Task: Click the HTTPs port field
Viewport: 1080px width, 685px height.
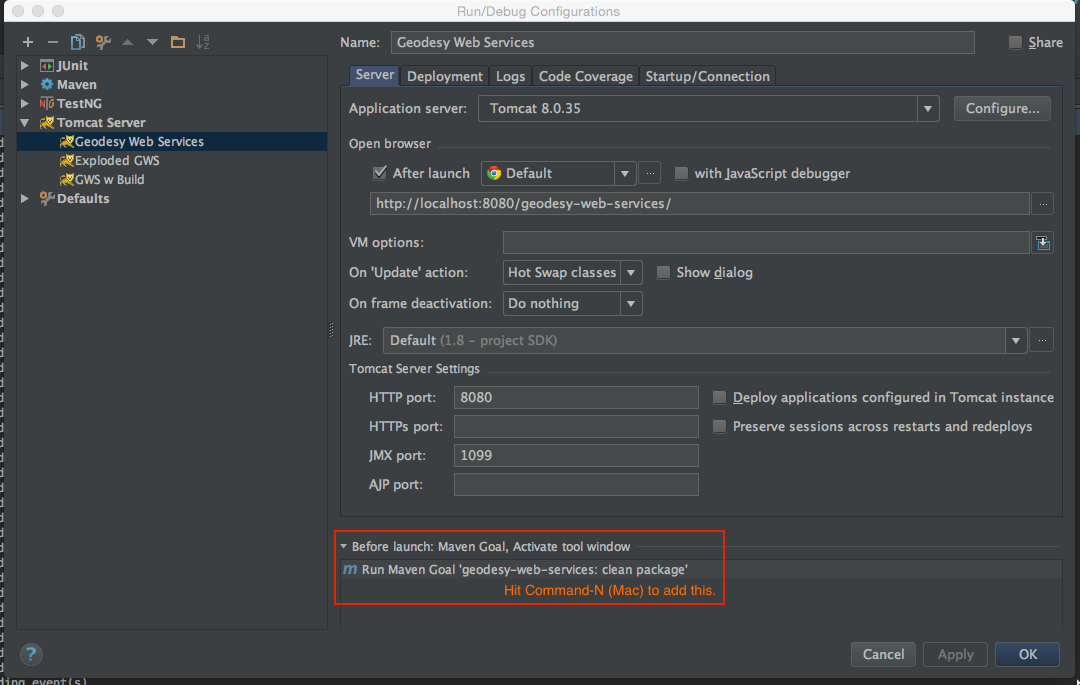Action: coord(576,426)
